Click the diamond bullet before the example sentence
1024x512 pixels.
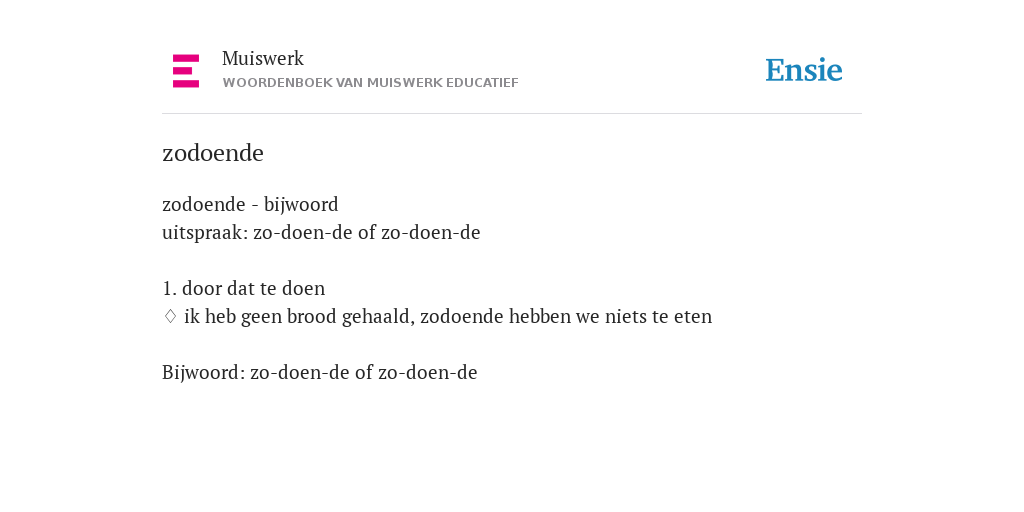click(x=170, y=316)
